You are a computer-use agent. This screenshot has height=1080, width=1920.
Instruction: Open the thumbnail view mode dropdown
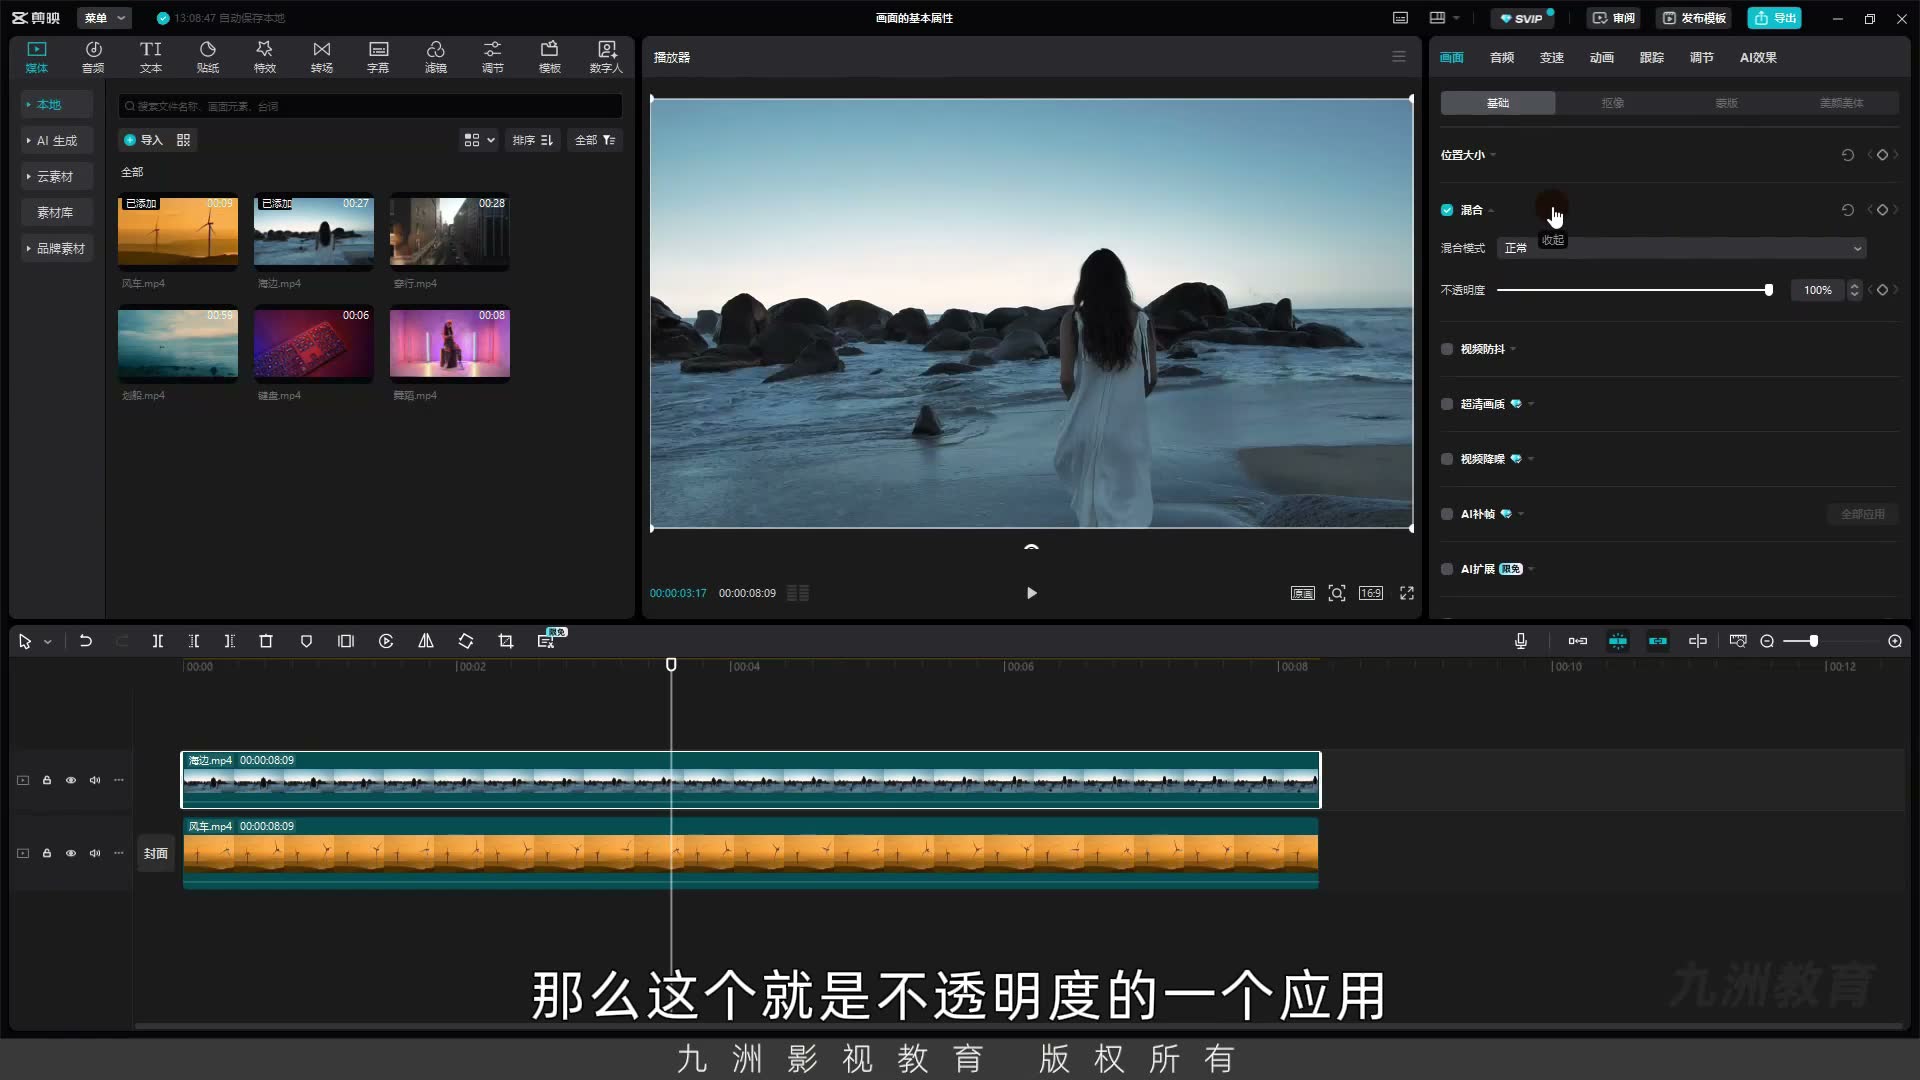(x=479, y=140)
